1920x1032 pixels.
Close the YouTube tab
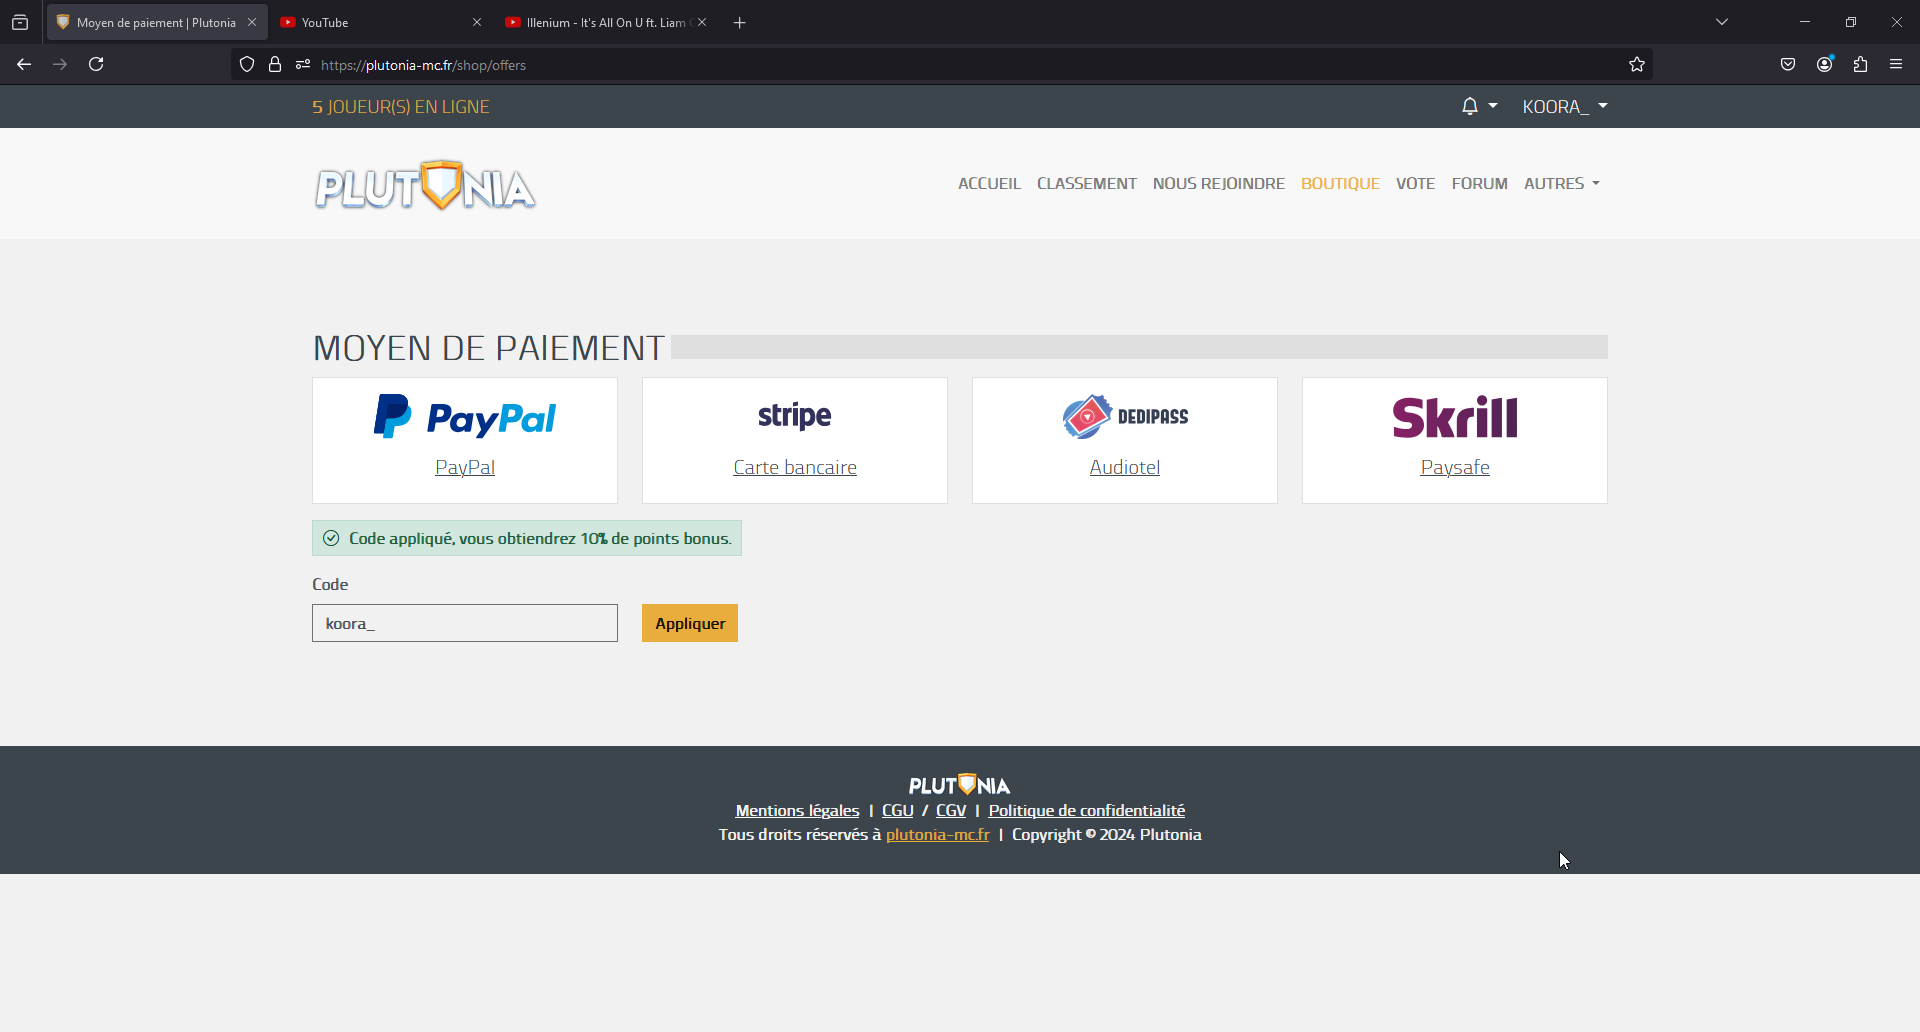coord(477,22)
